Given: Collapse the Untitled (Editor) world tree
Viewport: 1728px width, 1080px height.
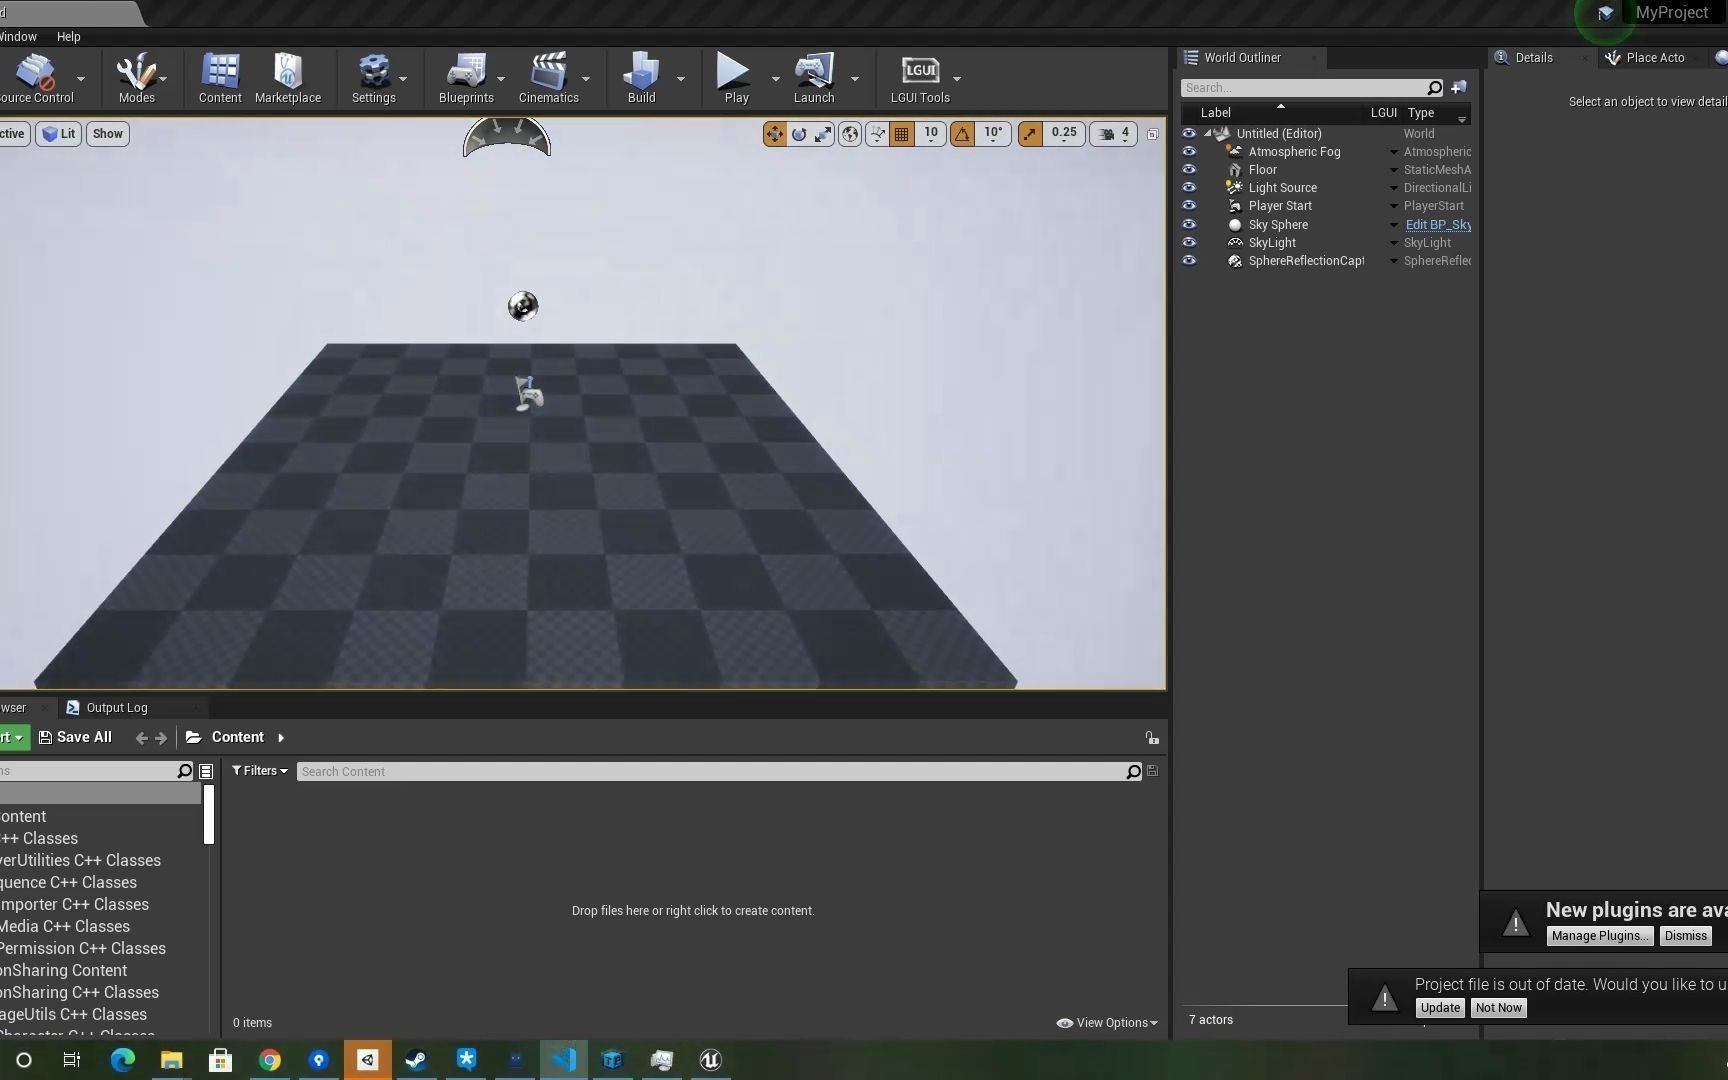Looking at the screenshot, I should pos(1208,133).
